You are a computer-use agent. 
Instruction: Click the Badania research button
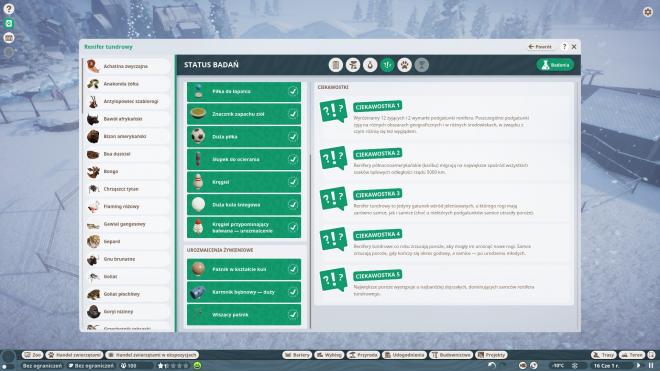(555, 65)
